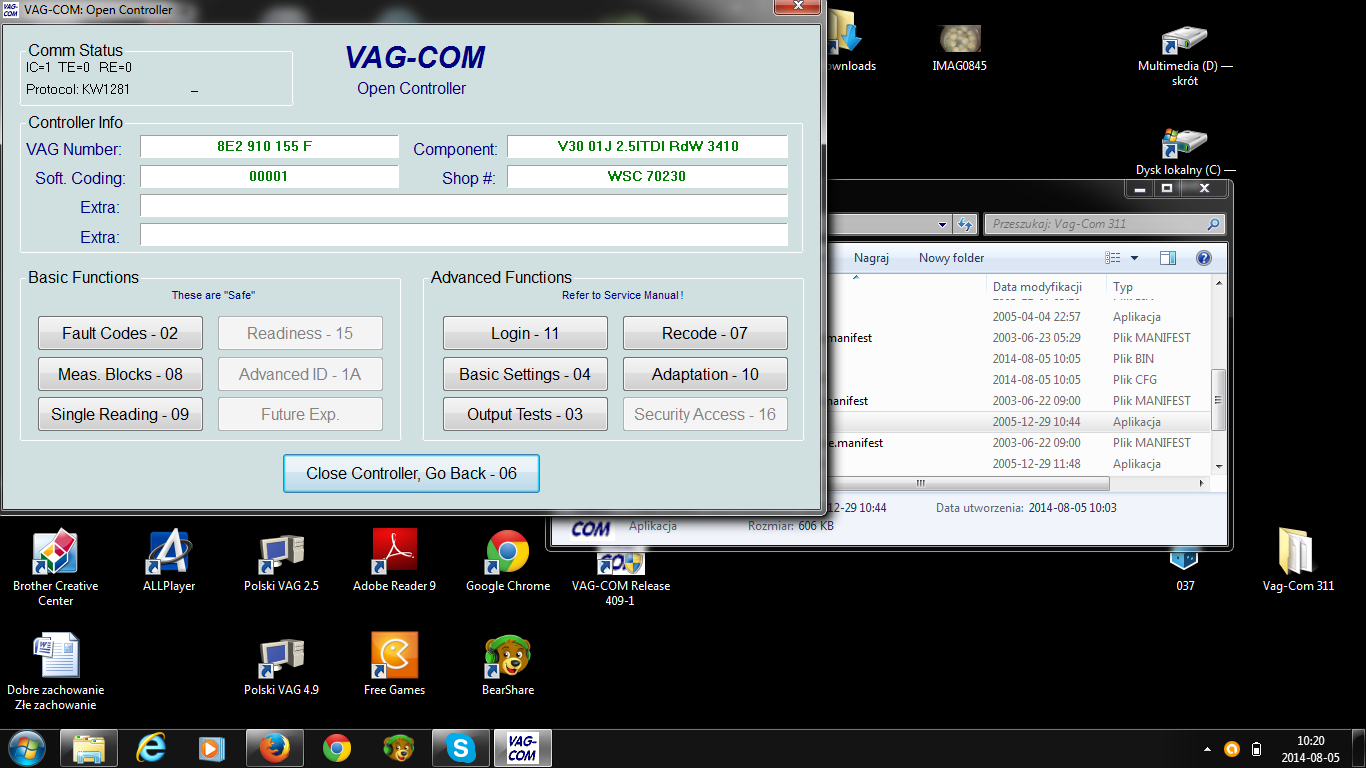Click Single Reading - 09 button

click(120, 414)
